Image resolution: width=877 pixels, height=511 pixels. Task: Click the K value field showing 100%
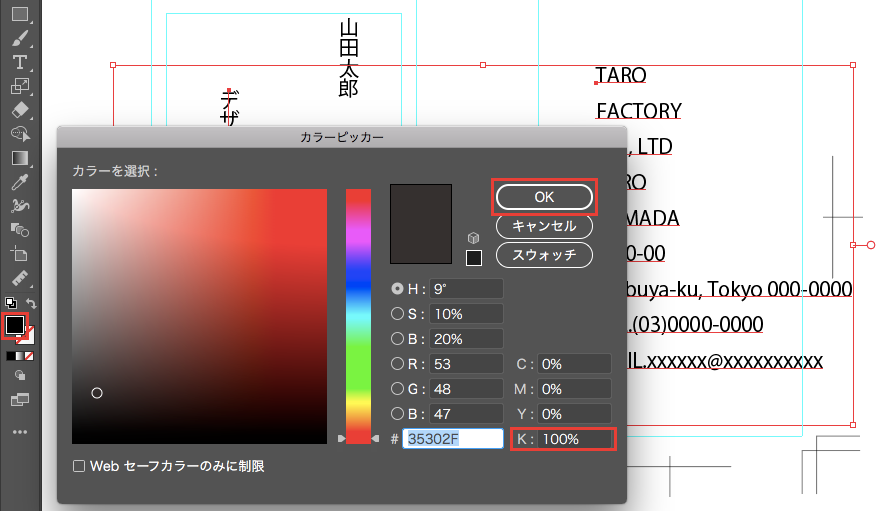[575, 439]
